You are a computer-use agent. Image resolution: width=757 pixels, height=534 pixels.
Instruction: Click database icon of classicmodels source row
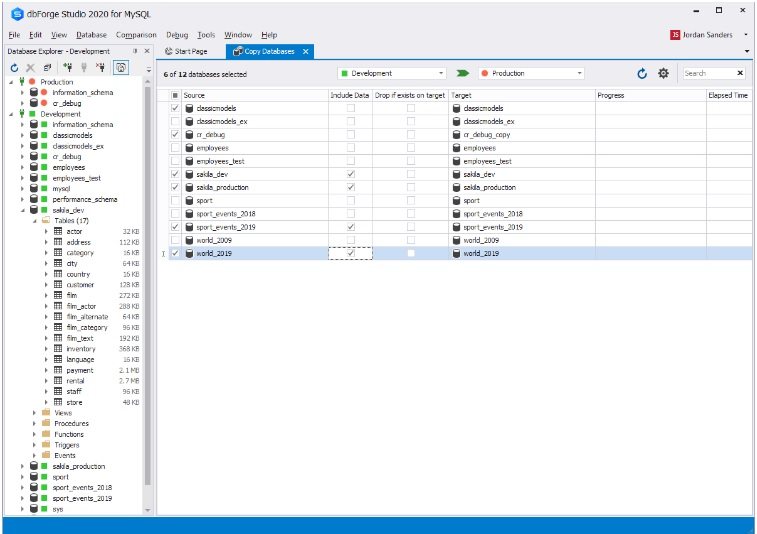189,108
